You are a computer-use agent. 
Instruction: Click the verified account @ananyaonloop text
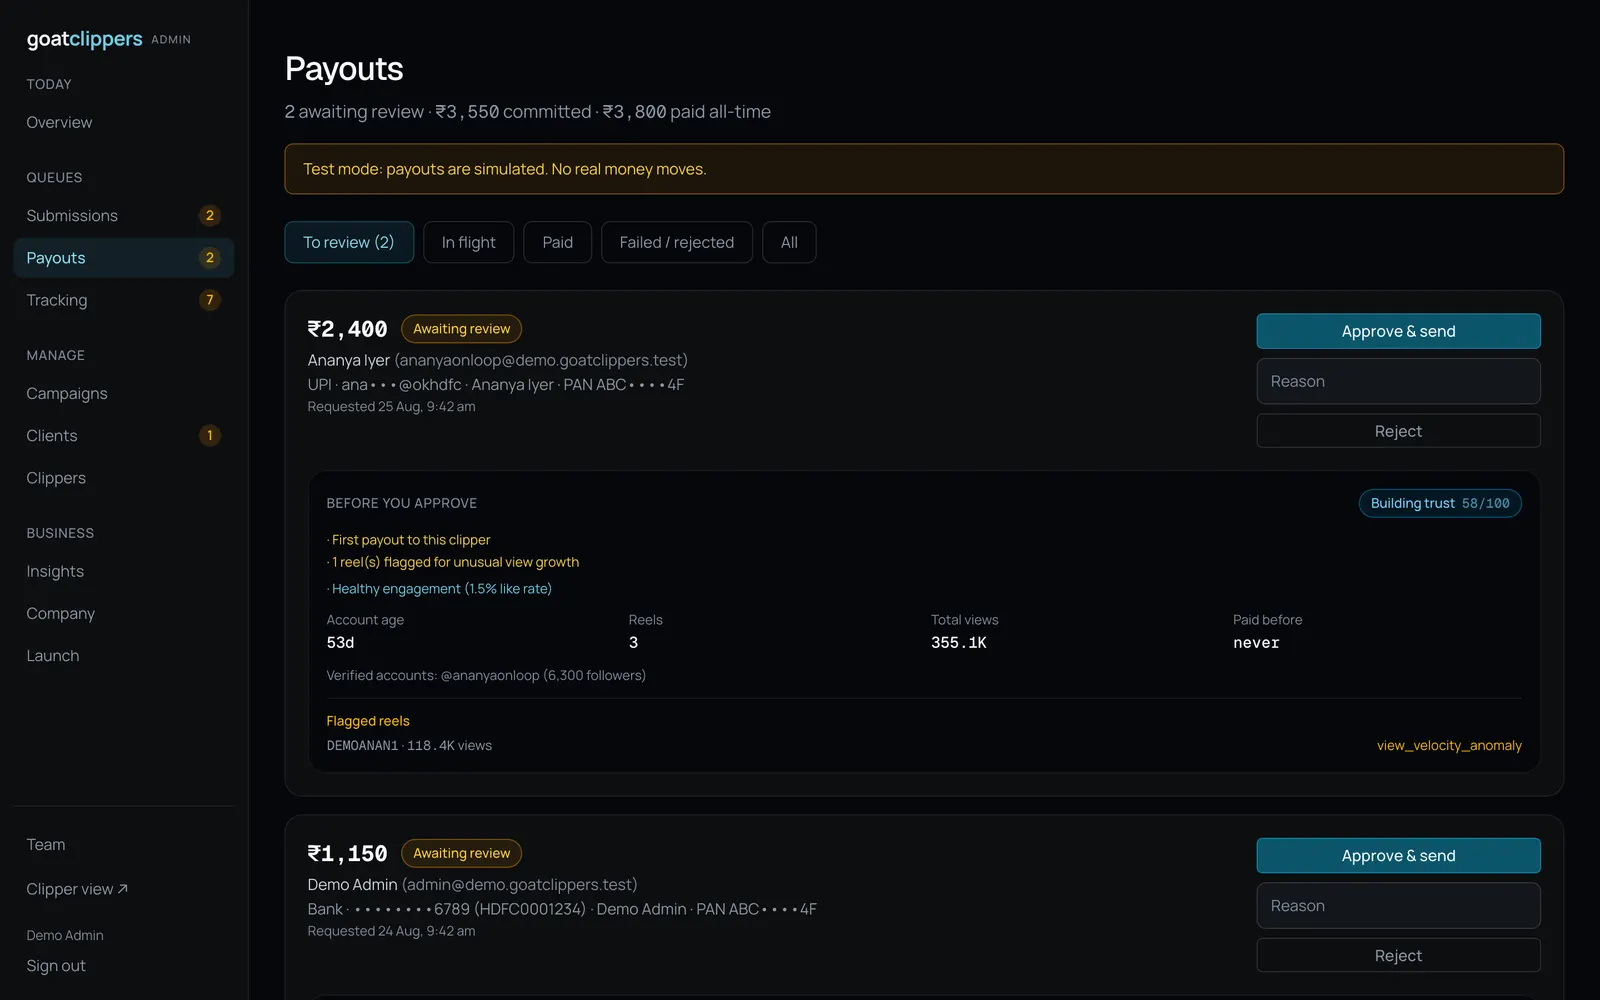(490, 676)
